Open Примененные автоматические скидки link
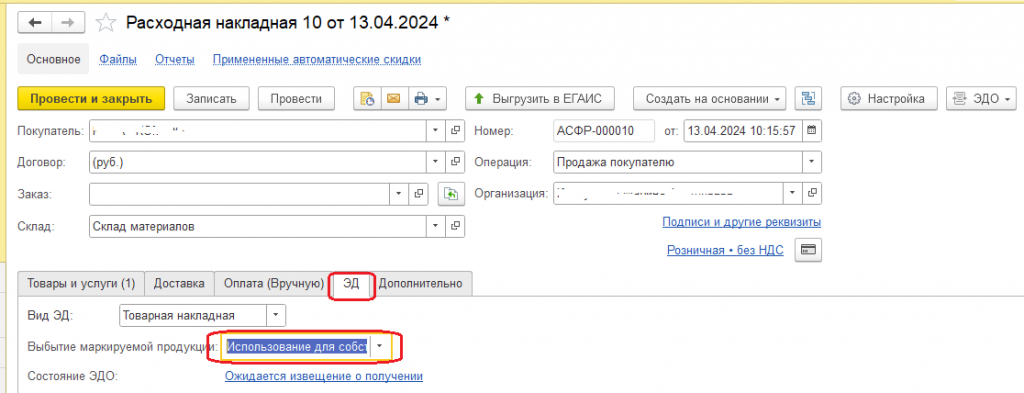The width and height of the screenshot is (1024, 393). click(x=317, y=59)
